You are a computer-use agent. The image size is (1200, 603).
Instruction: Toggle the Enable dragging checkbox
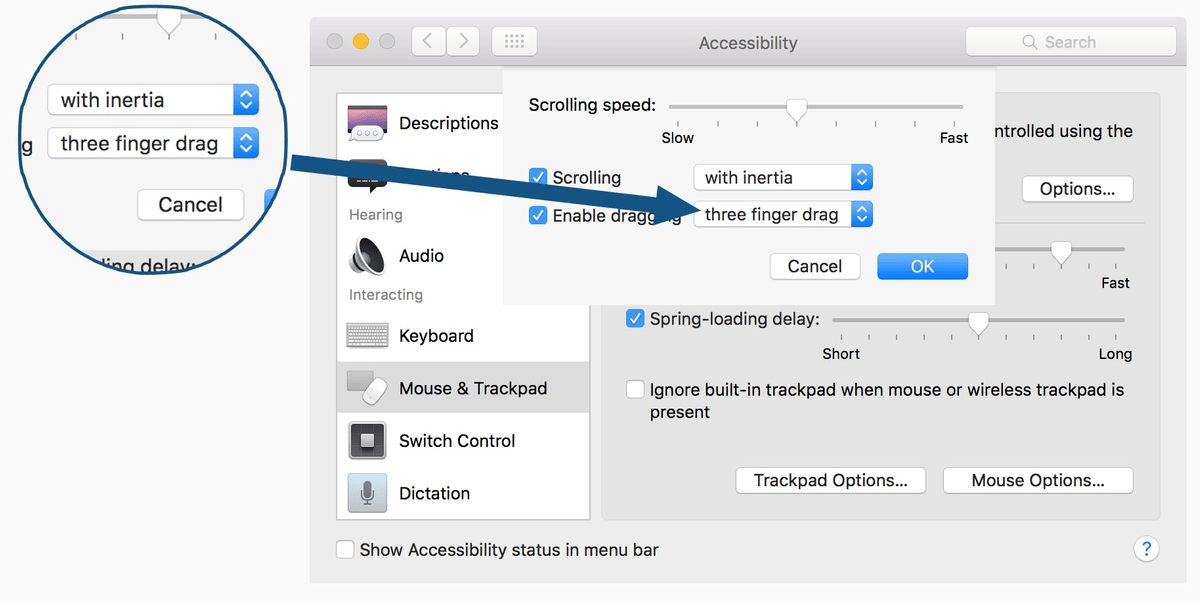pos(538,214)
